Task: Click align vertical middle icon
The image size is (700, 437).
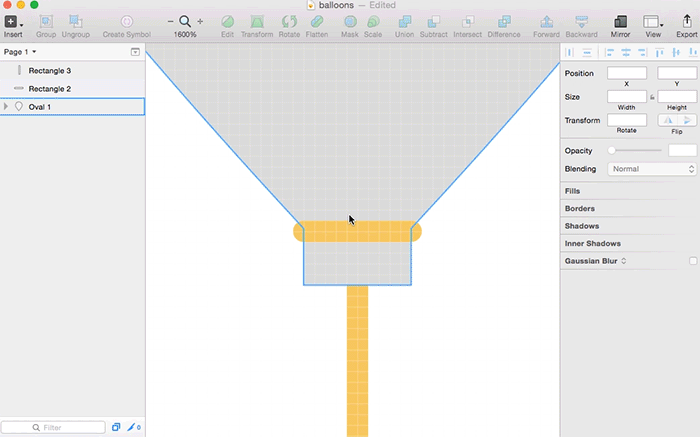Action: 676,53
